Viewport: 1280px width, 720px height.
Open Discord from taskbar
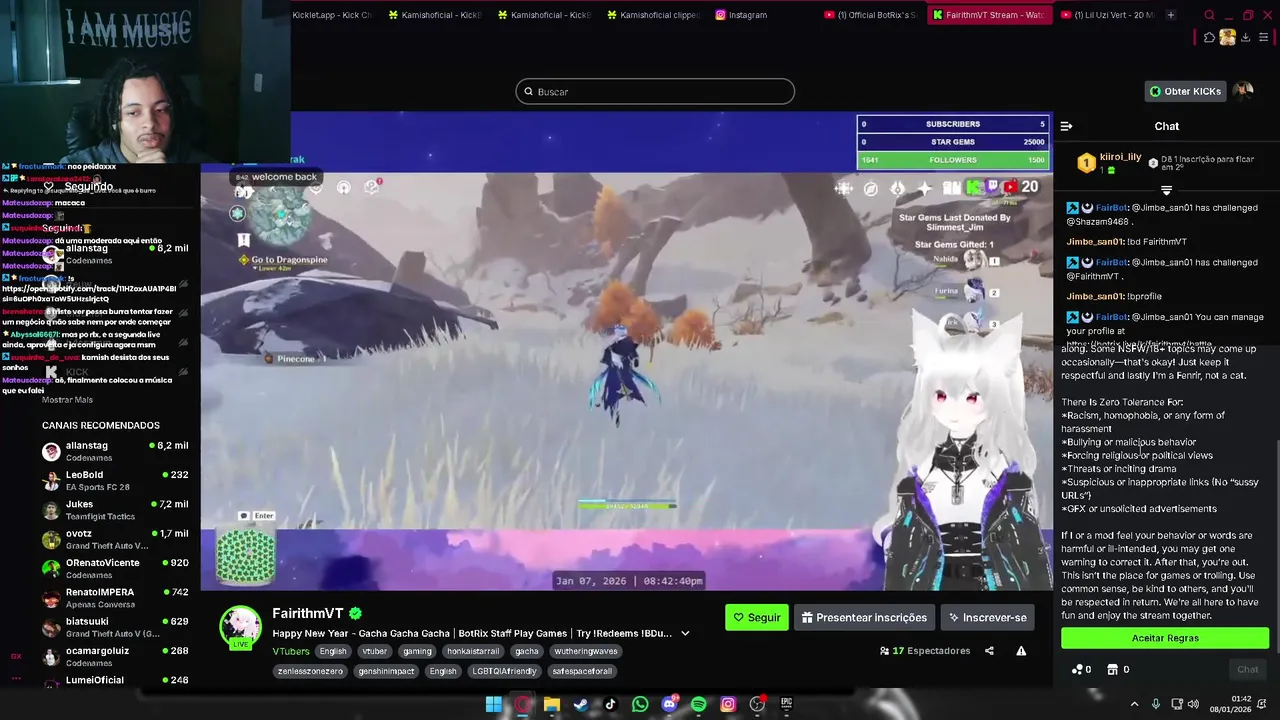tap(669, 704)
